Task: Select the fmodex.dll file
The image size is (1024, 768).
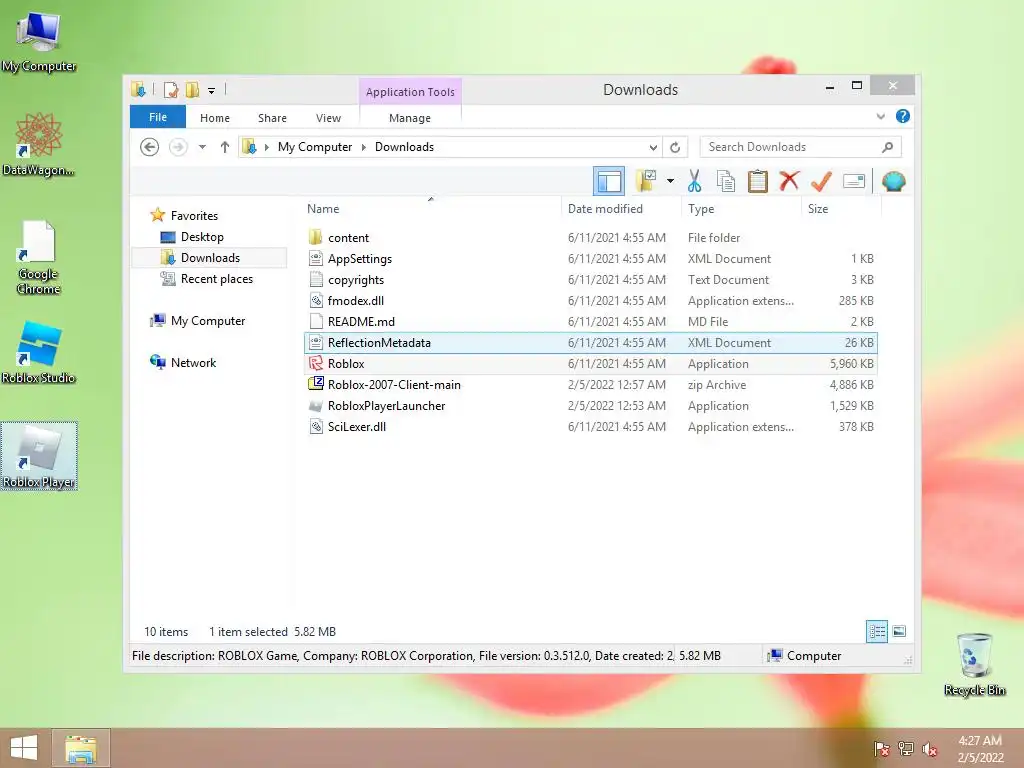Action: click(590, 300)
